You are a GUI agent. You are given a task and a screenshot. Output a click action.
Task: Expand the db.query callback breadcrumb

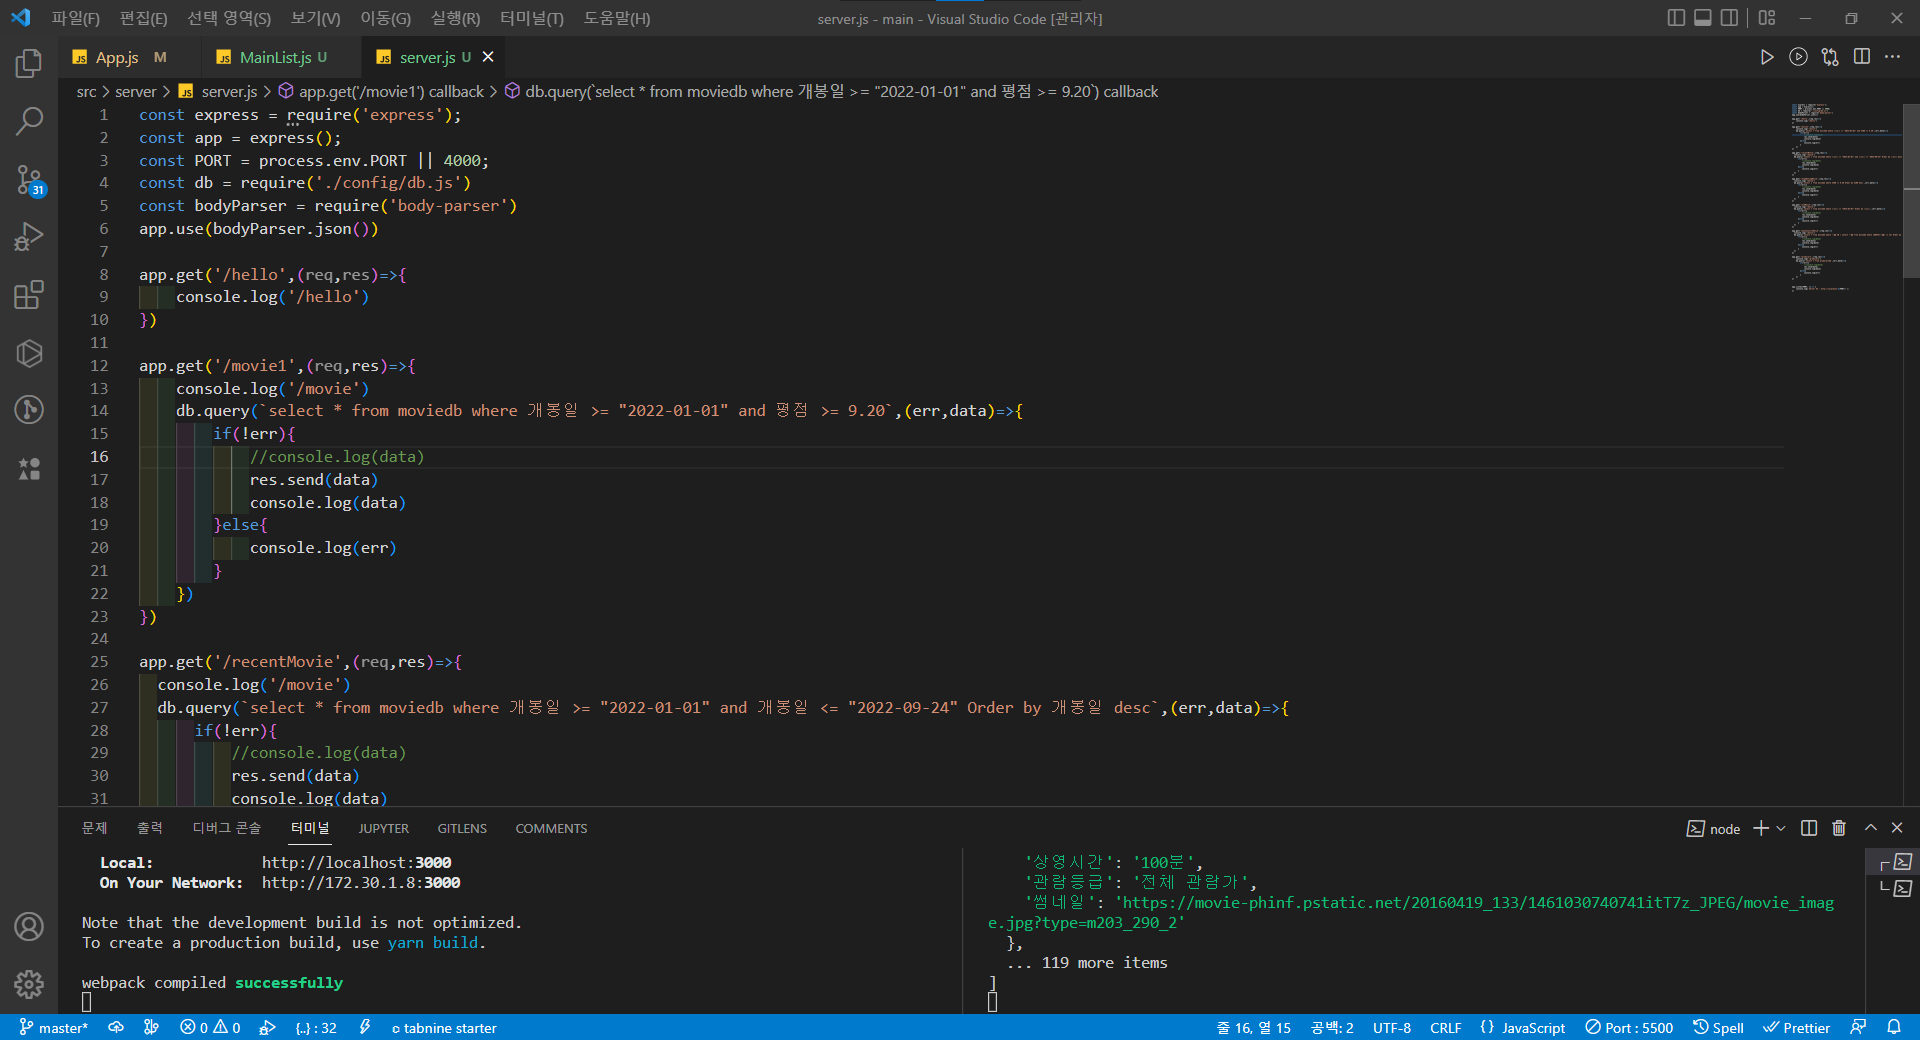[x=831, y=91]
